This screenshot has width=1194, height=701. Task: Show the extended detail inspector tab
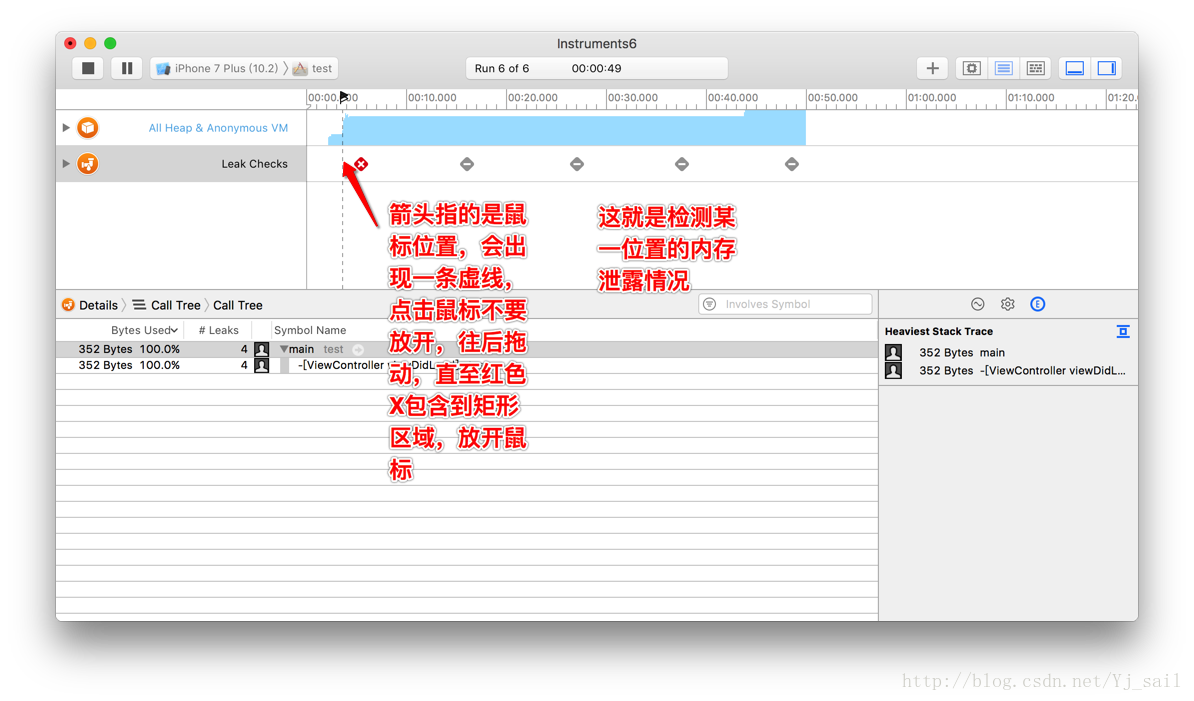click(1038, 304)
